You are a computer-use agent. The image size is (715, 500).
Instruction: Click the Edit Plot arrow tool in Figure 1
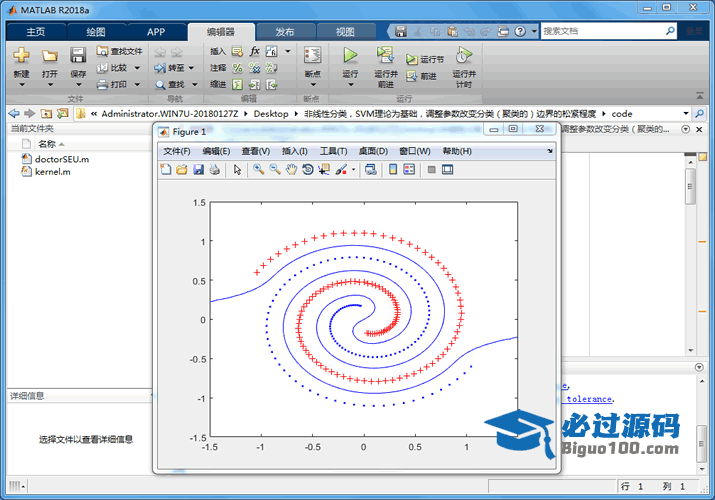[237, 170]
